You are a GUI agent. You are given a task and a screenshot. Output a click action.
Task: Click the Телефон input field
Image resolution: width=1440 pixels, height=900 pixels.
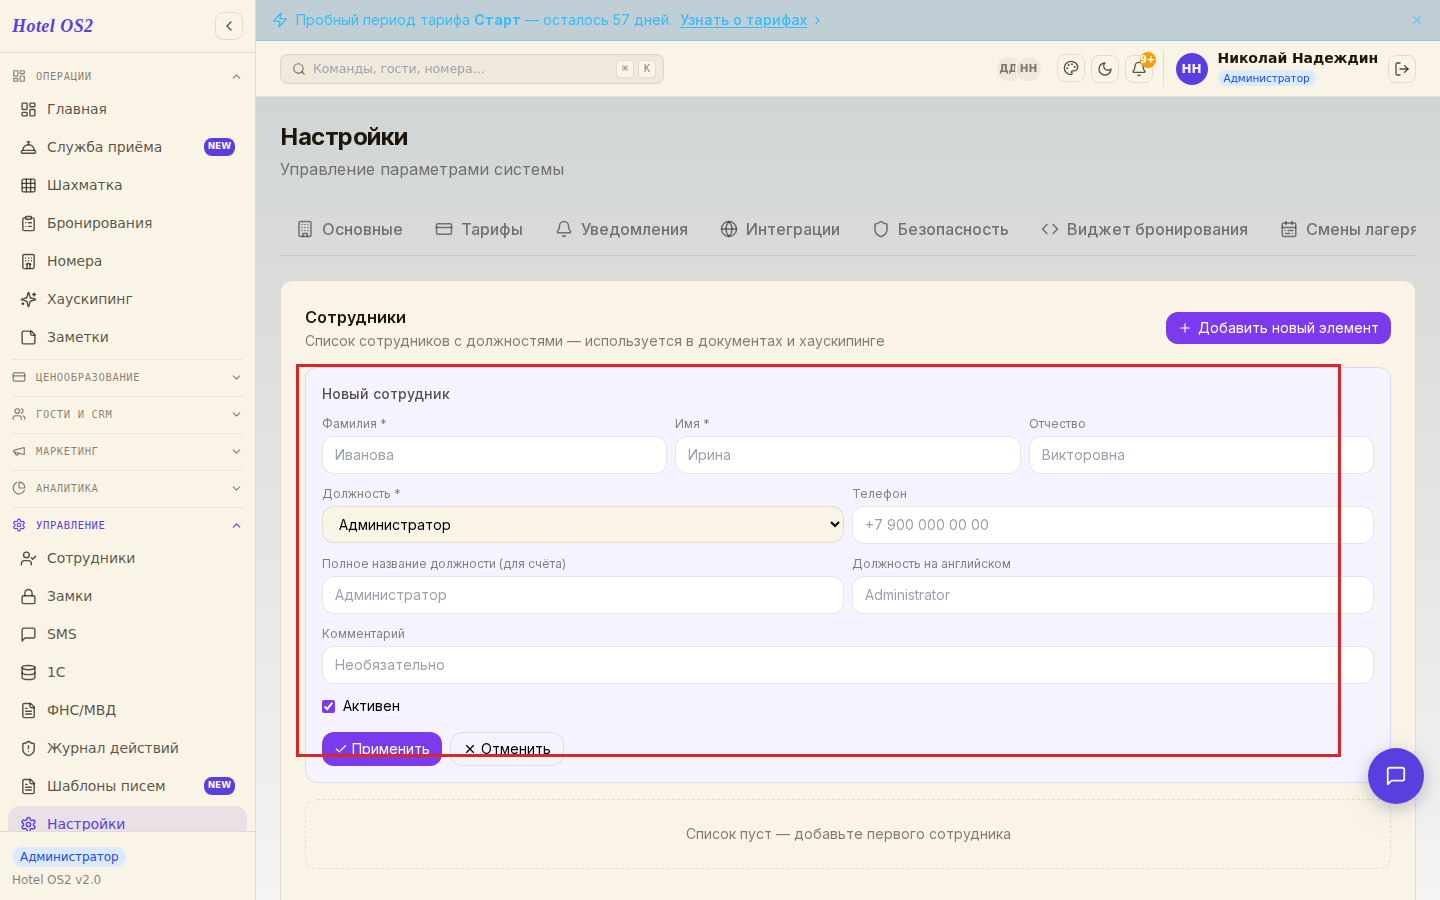[1113, 525]
